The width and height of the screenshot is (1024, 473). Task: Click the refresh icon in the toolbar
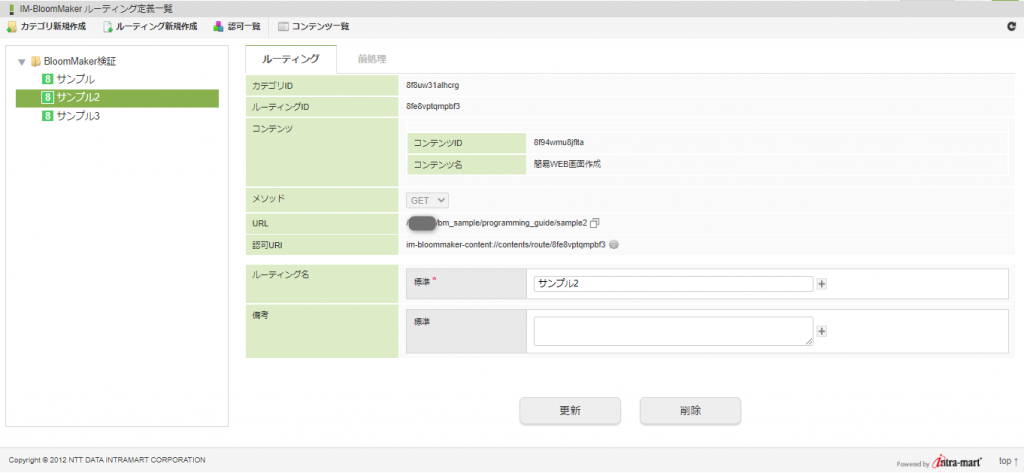(x=1012, y=27)
